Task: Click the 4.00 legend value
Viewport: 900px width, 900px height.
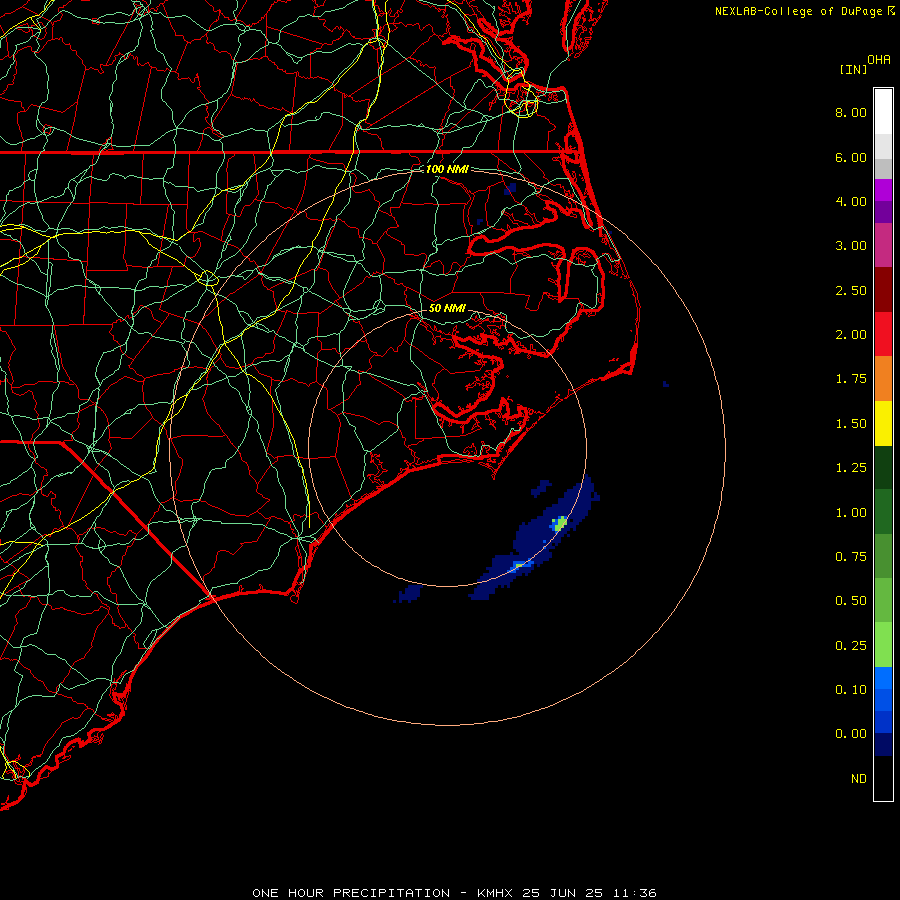Action: (x=851, y=201)
